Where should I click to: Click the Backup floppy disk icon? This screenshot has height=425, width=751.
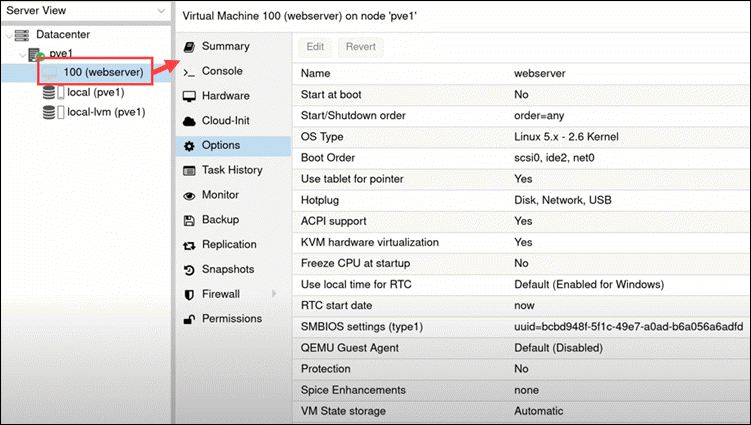[189, 220]
